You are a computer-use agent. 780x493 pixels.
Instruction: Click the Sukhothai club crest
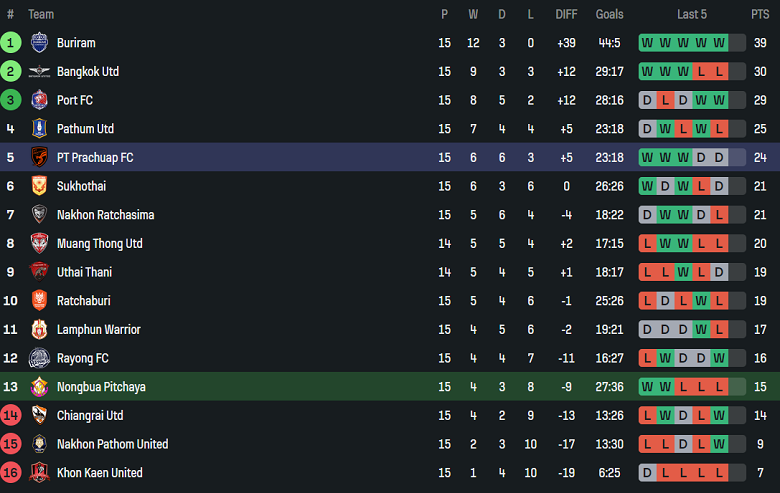tap(39, 186)
